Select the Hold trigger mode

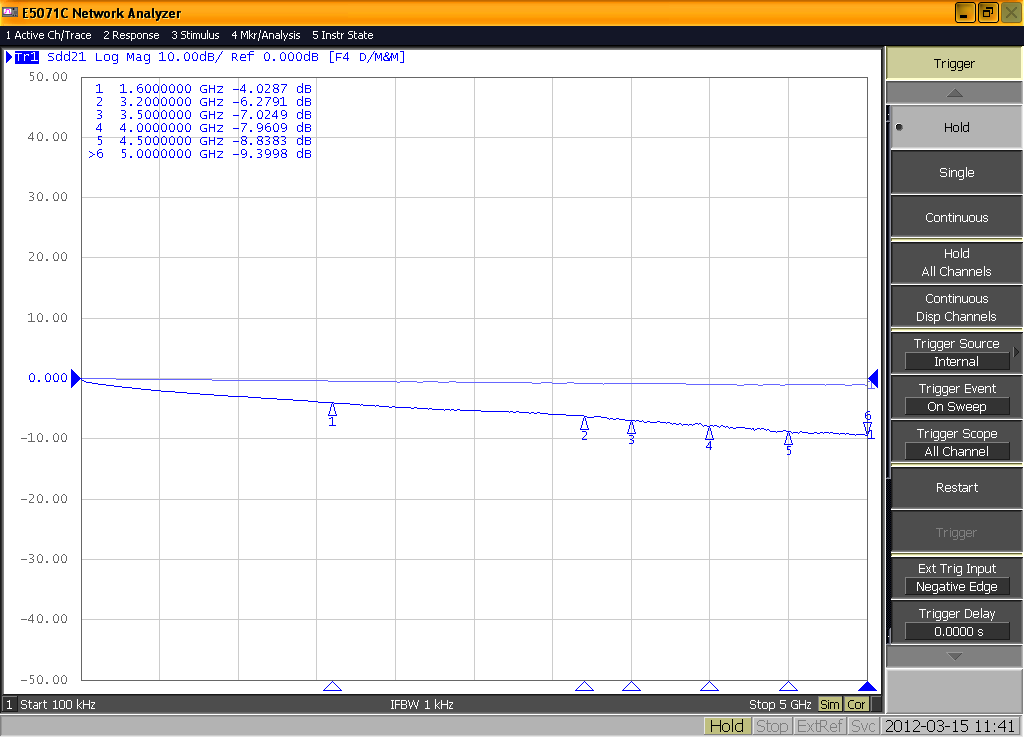tap(955, 127)
